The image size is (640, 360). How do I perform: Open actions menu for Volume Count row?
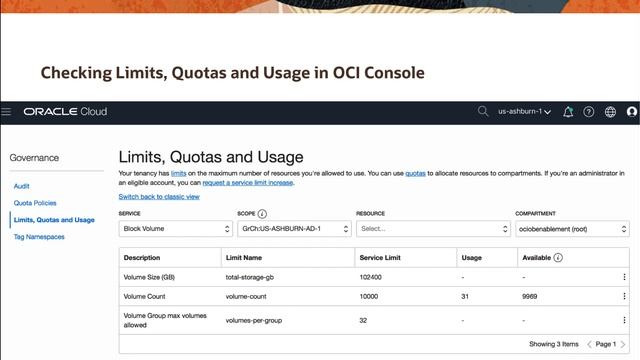click(x=624, y=296)
